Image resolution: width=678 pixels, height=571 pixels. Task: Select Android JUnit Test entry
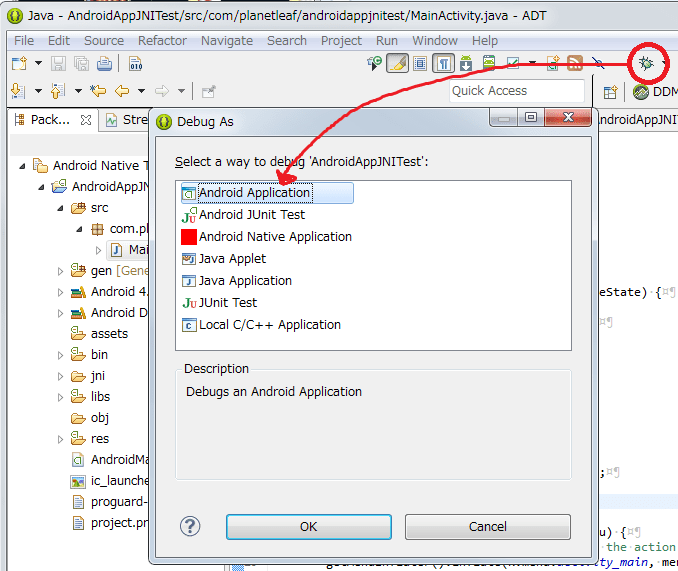243,215
